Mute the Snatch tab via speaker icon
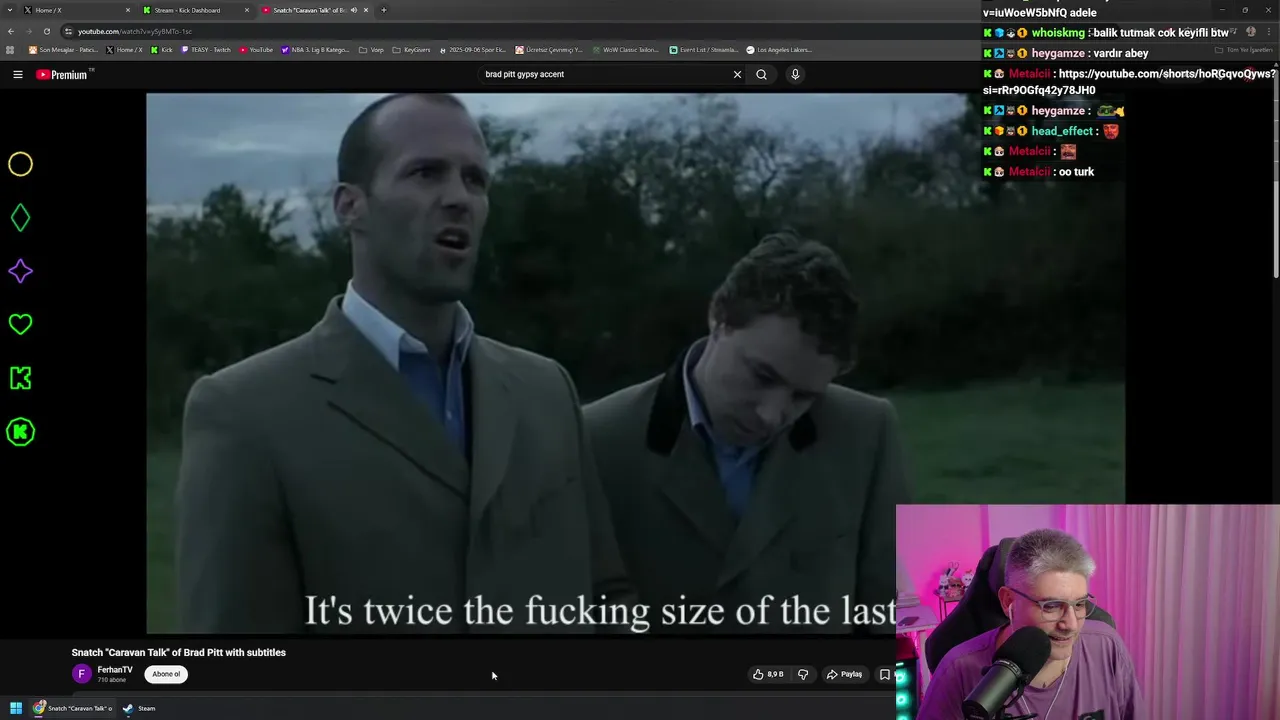1280x720 pixels. click(x=354, y=10)
